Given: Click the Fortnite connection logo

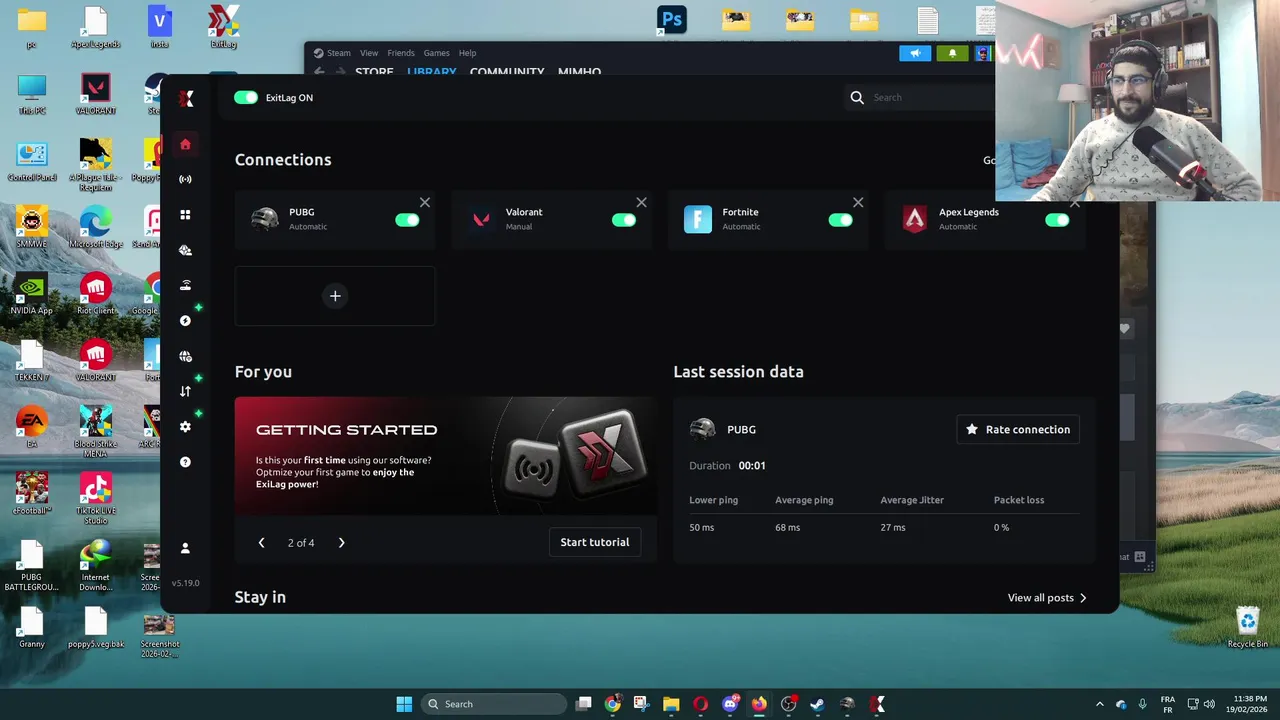Looking at the screenshot, I should 698,219.
